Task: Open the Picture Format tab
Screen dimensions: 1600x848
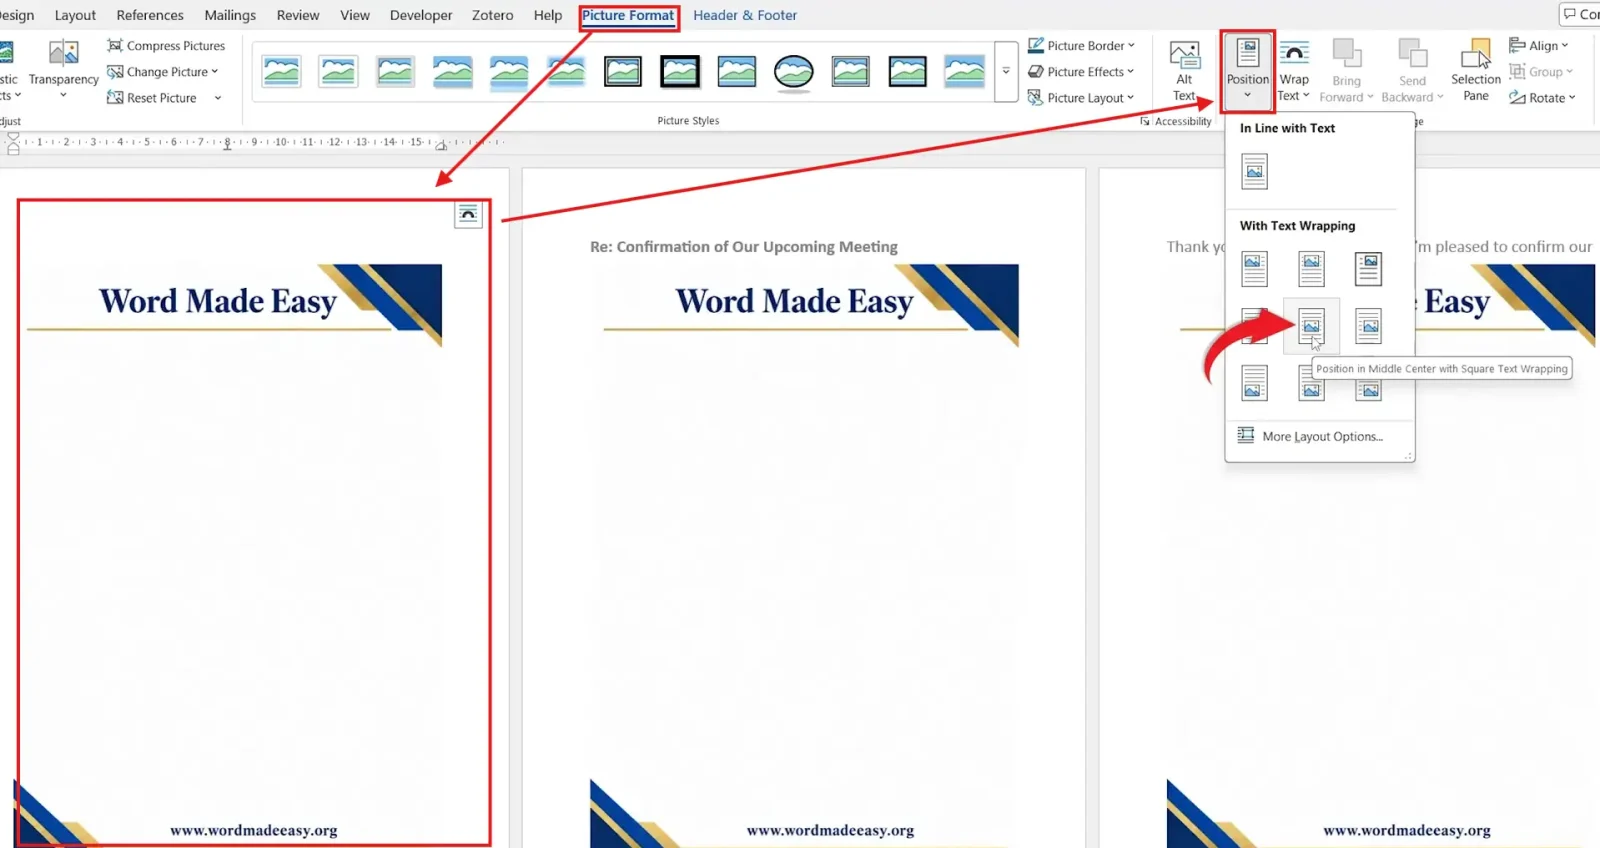Action: tap(628, 15)
